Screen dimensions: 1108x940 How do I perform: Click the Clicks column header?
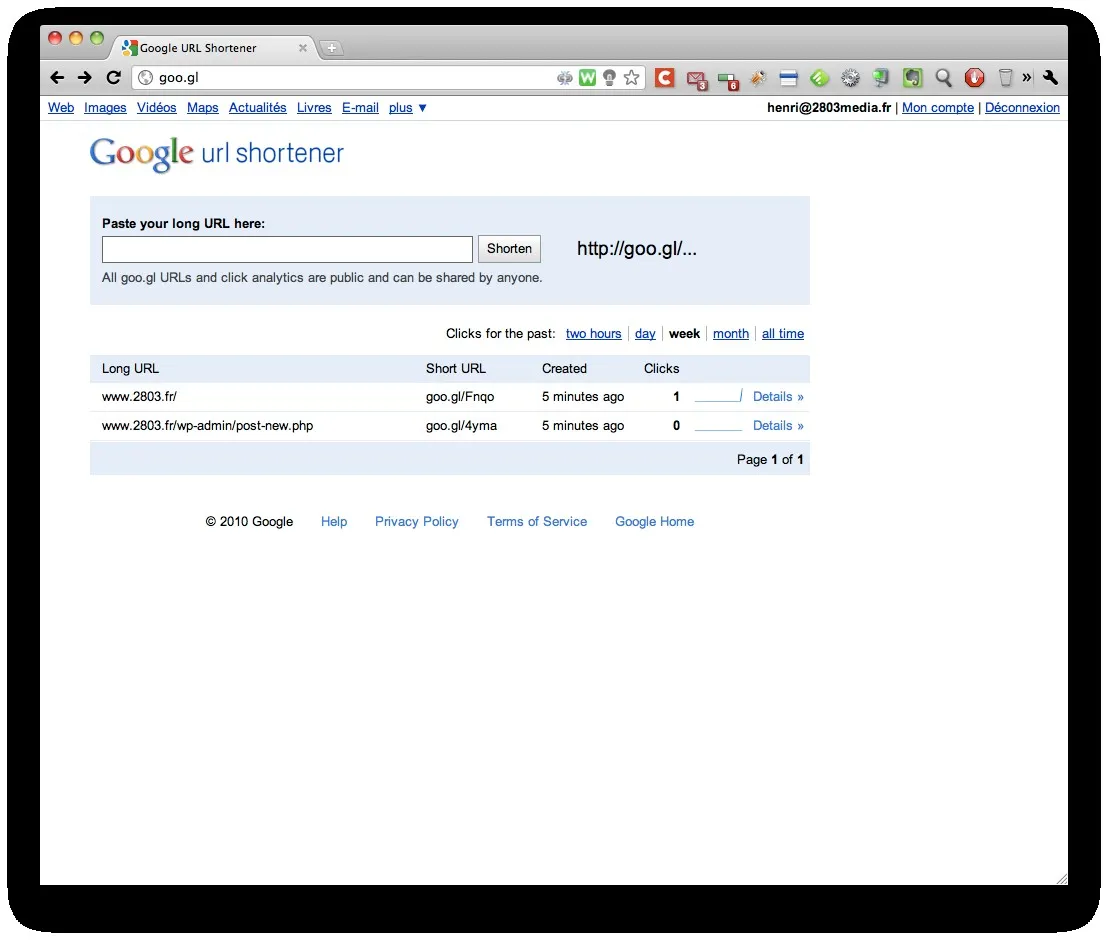tap(661, 368)
